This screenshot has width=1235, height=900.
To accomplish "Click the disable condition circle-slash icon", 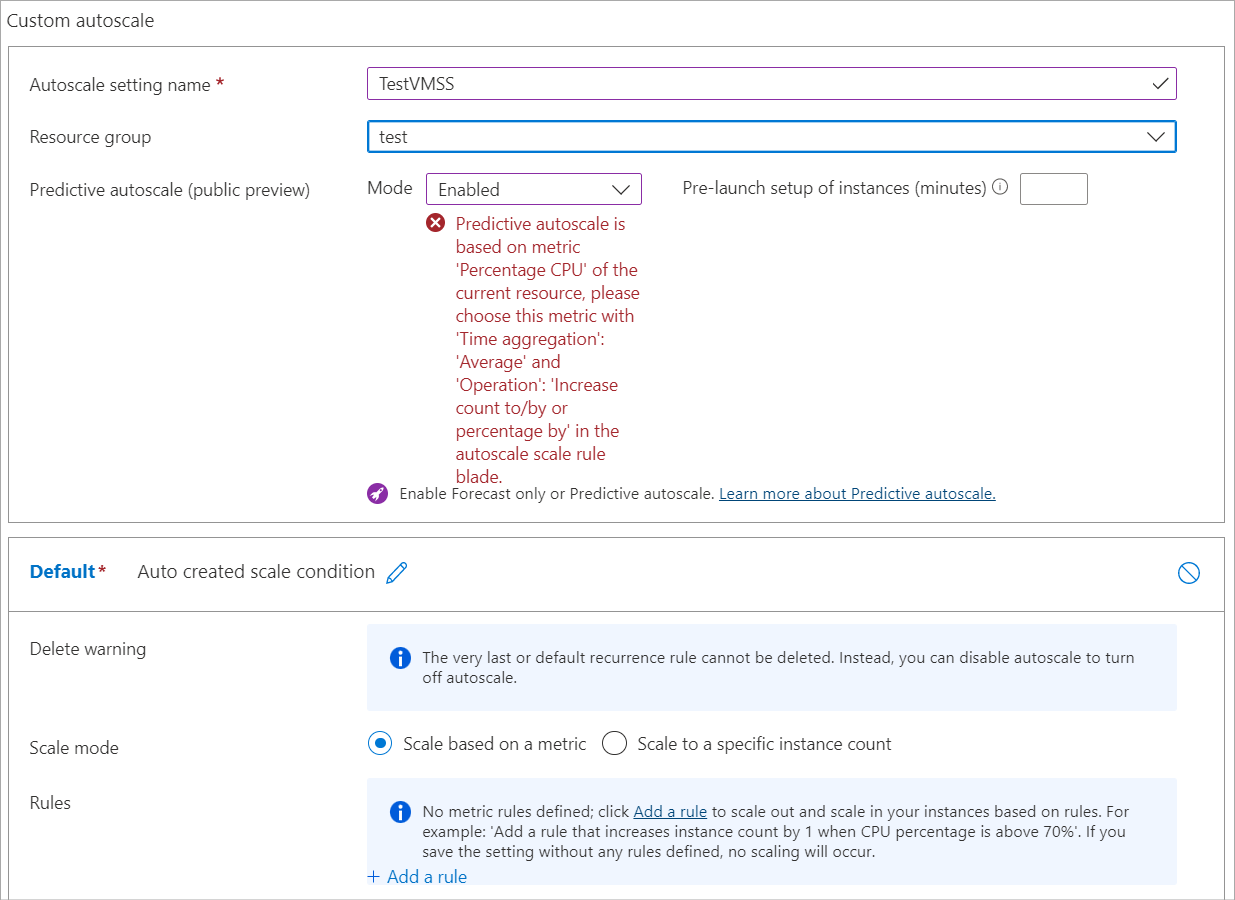I will [1188, 573].
